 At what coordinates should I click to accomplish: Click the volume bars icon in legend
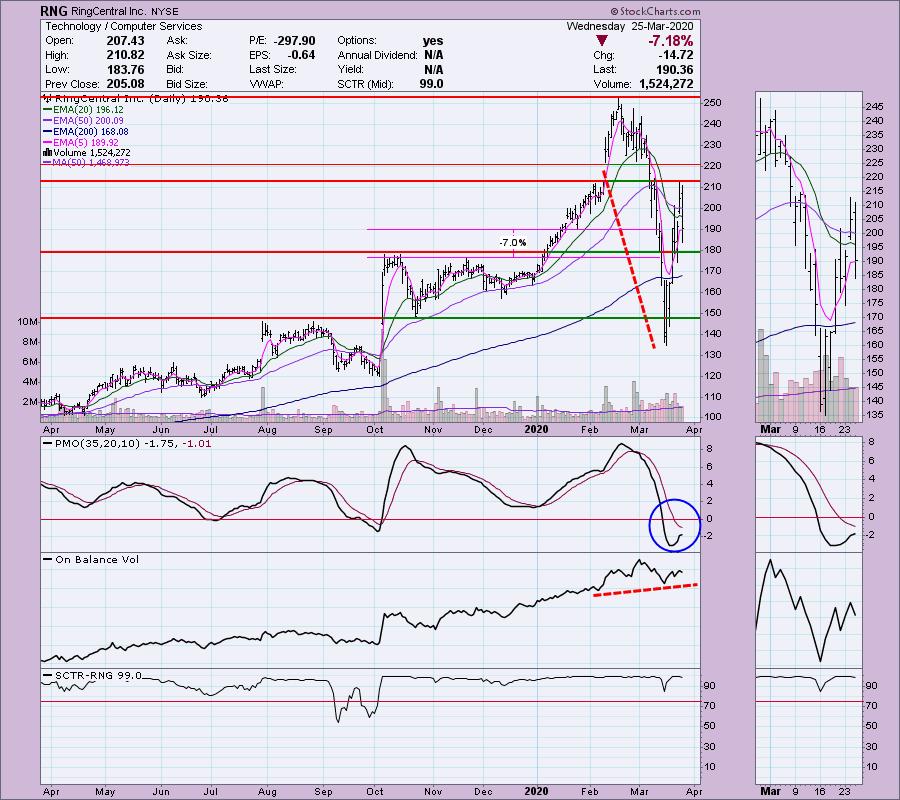point(47,153)
